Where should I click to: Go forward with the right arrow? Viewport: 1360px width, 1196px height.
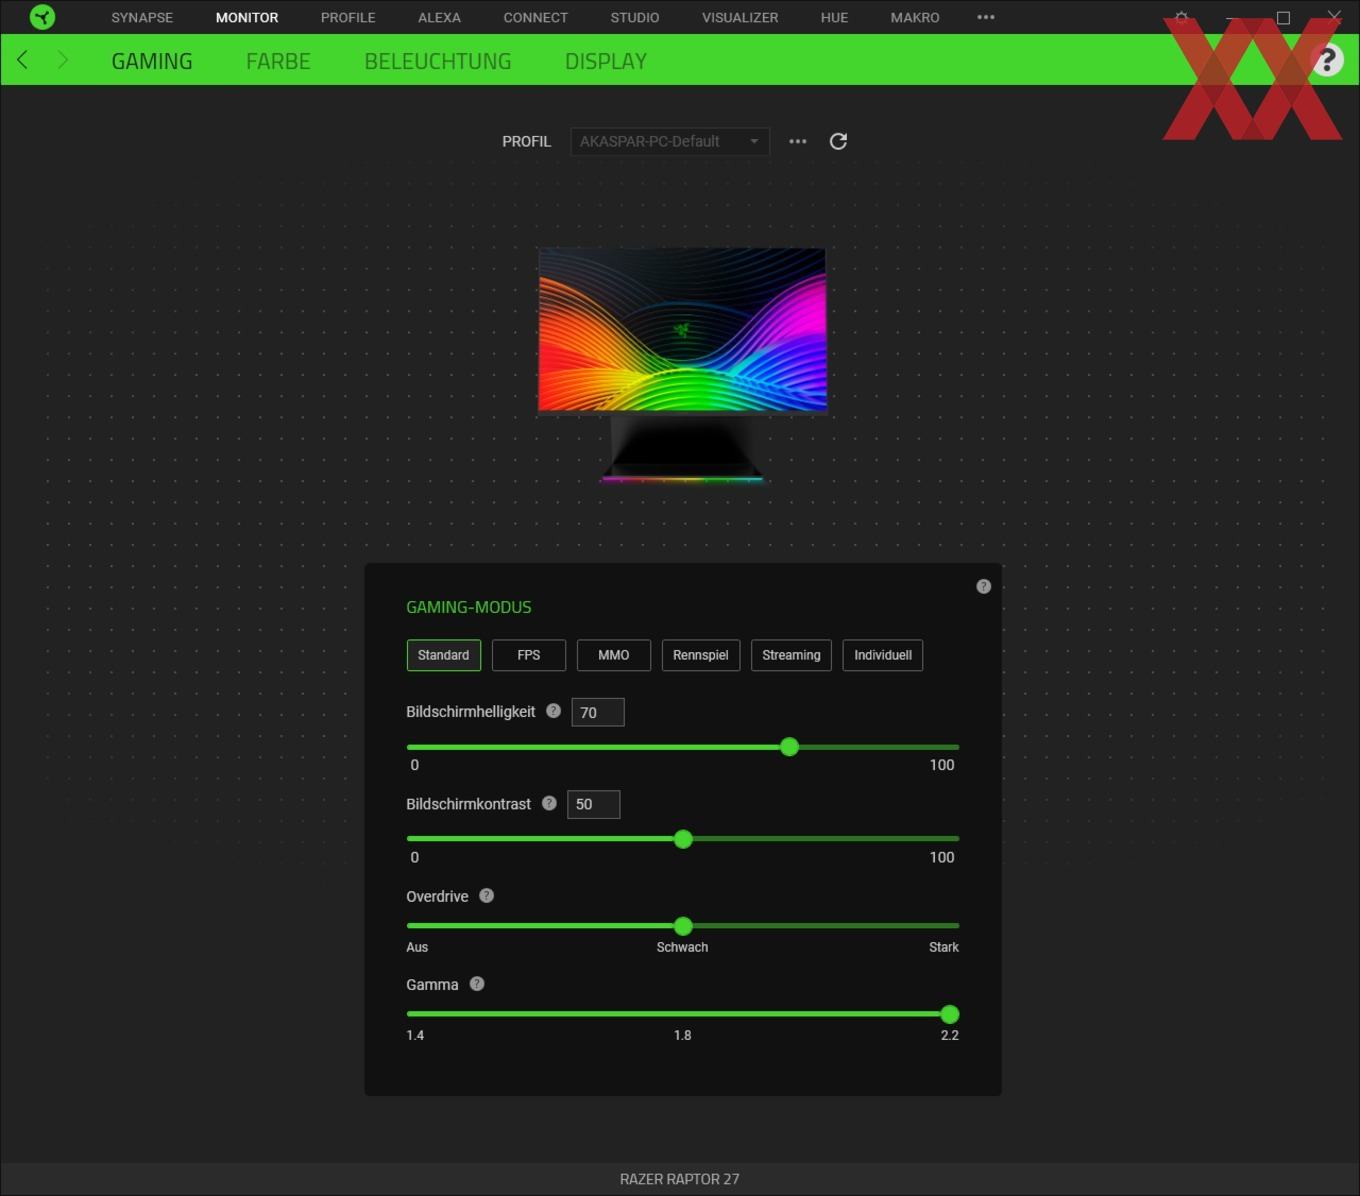(62, 60)
